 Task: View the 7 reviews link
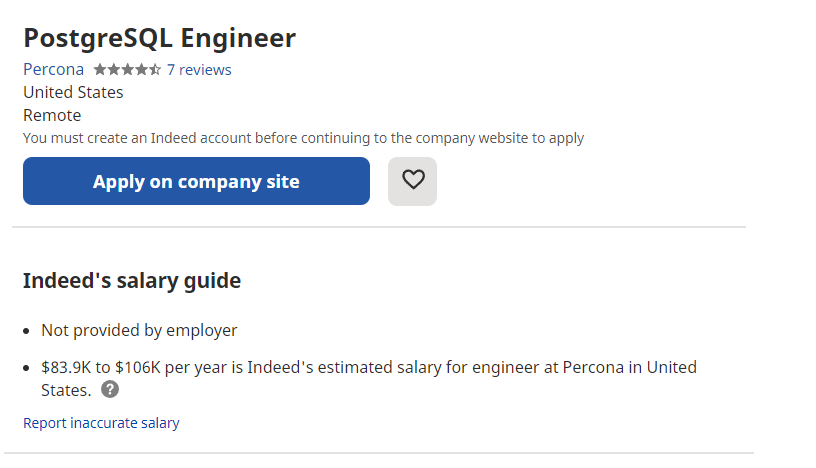click(199, 70)
